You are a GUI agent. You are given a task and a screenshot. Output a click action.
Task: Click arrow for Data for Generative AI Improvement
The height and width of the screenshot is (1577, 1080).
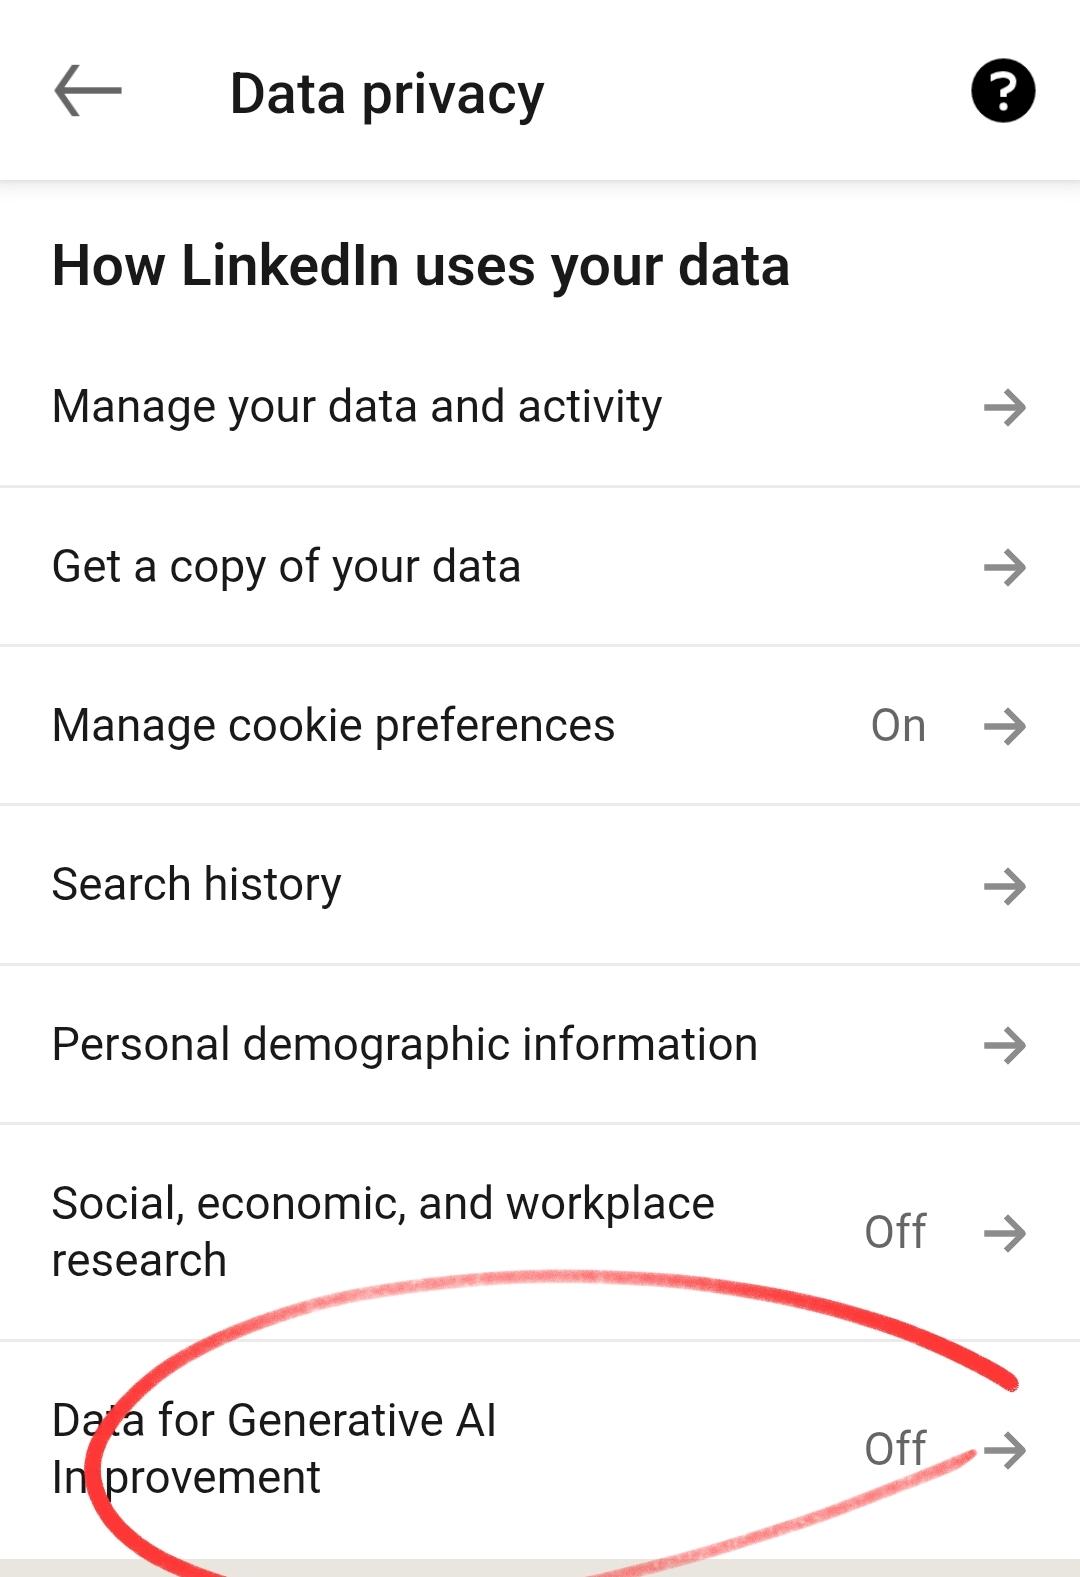[x=1005, y=1449]
